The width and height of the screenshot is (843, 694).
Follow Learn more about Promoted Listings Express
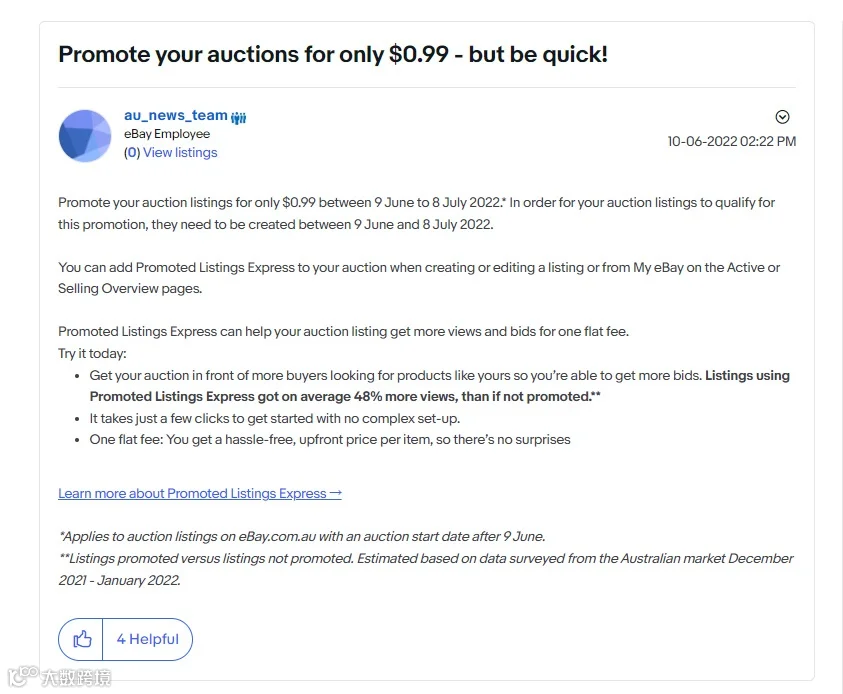point(192,493)
